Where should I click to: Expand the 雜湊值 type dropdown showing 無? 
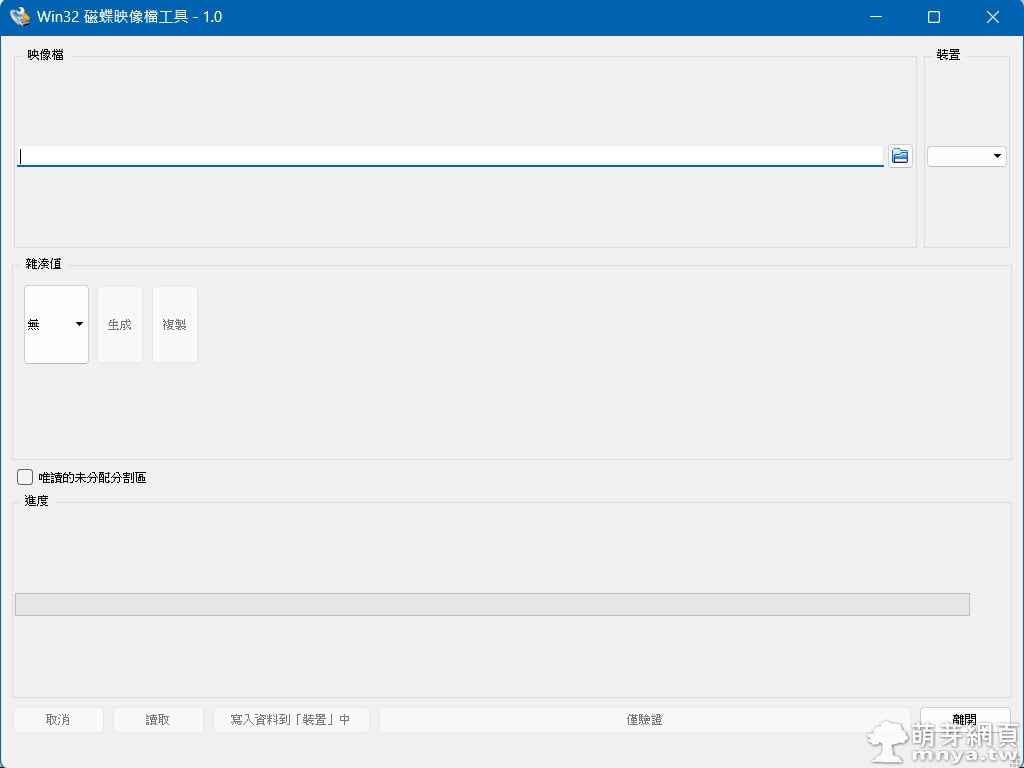pyautogui.click(x=56, y=324)
